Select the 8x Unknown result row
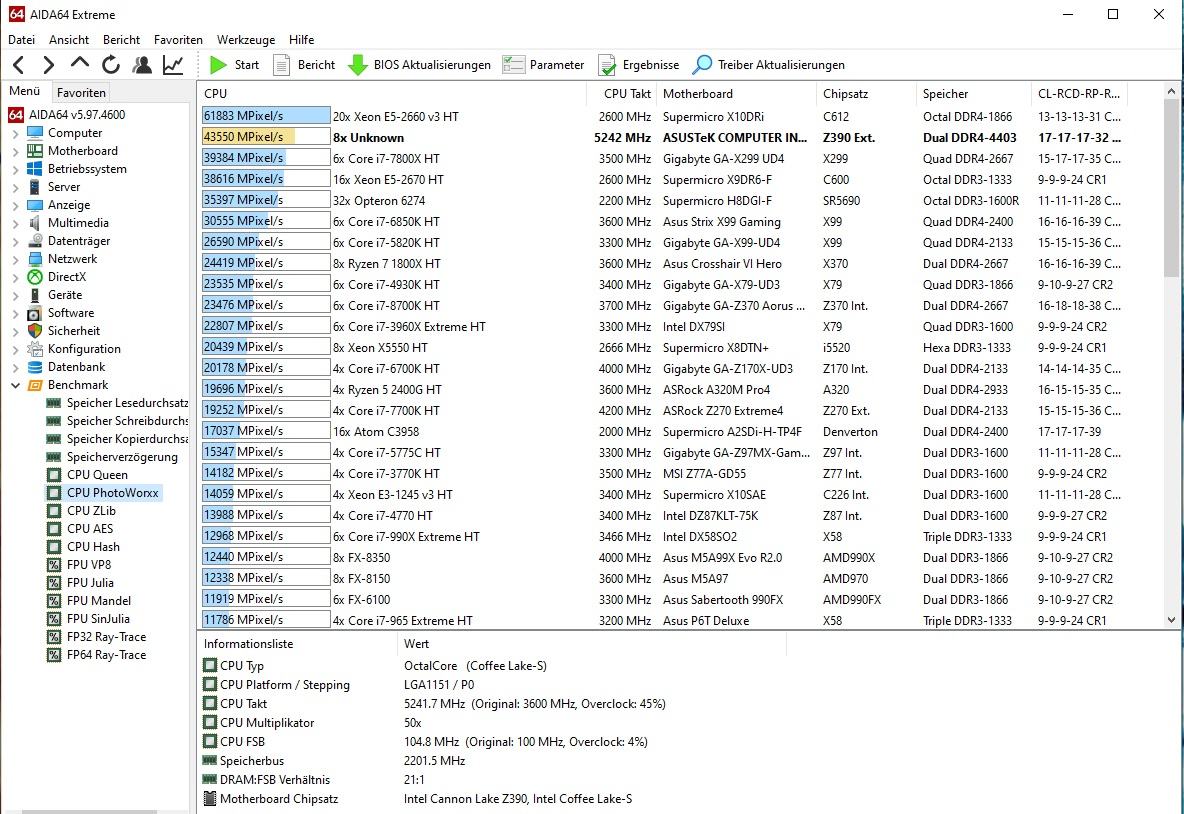 click(x=663, y=137)
